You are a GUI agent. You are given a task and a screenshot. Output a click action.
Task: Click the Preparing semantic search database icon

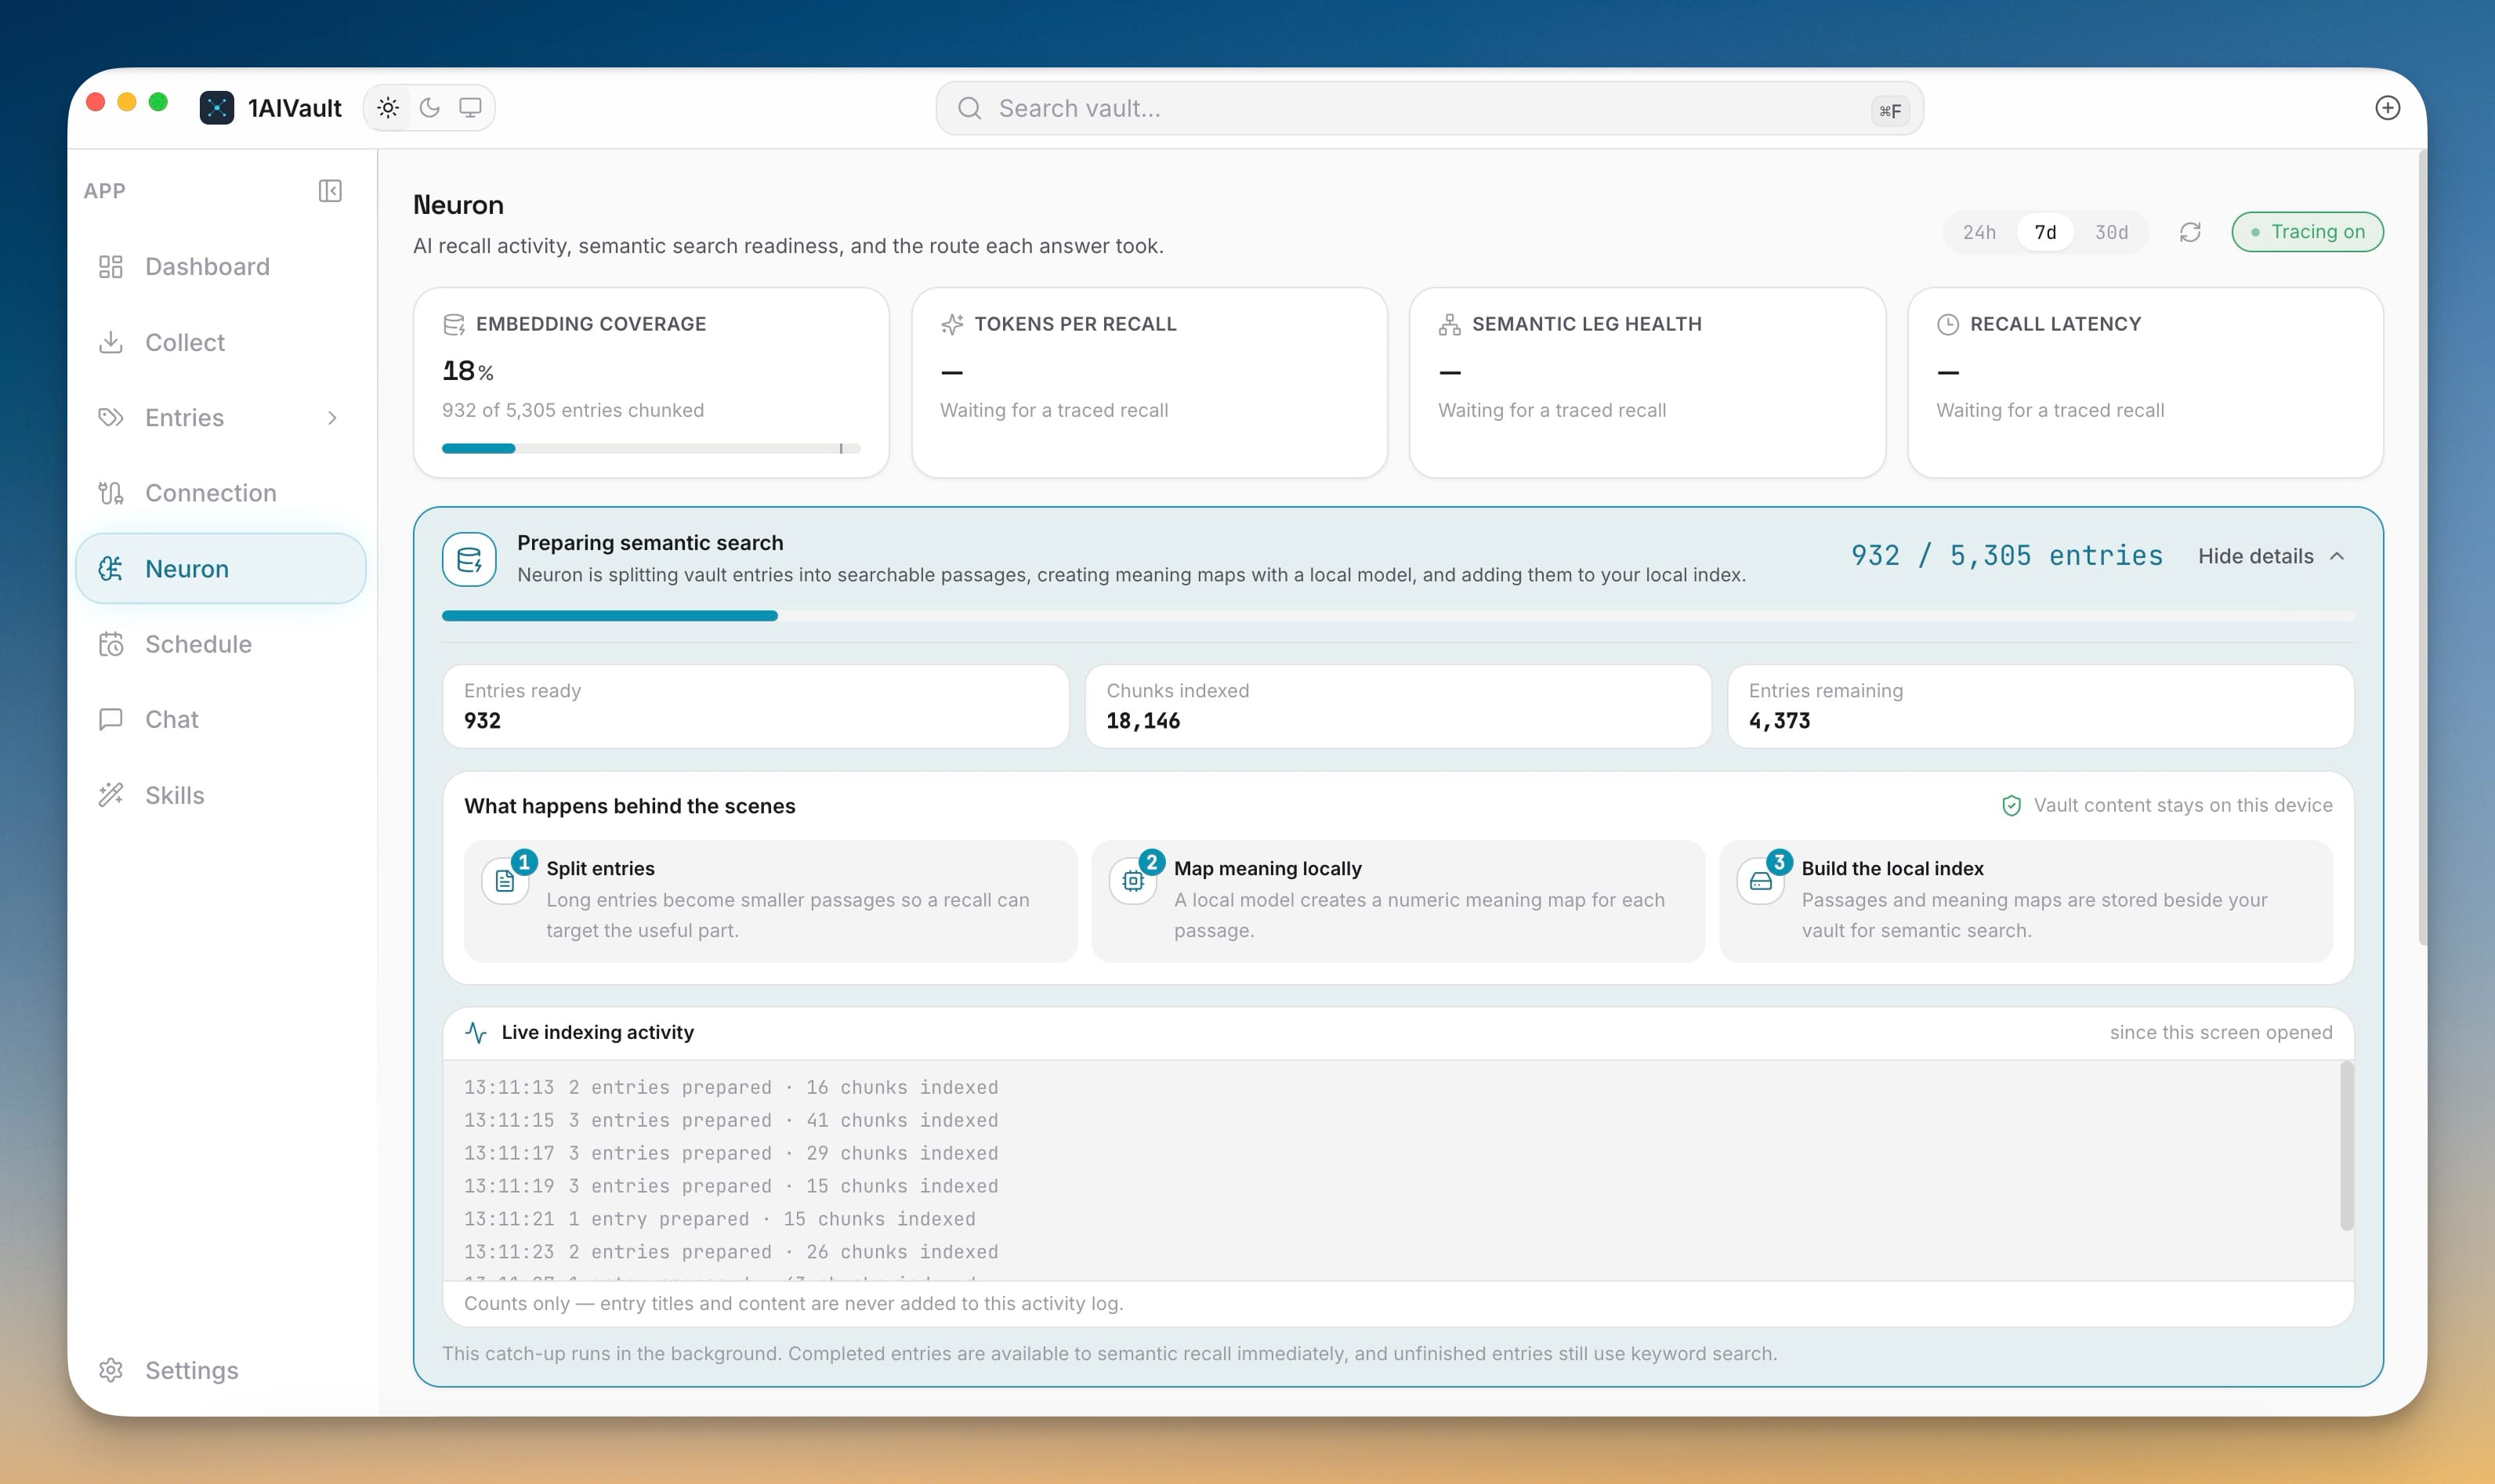click(x=469, y=559)
